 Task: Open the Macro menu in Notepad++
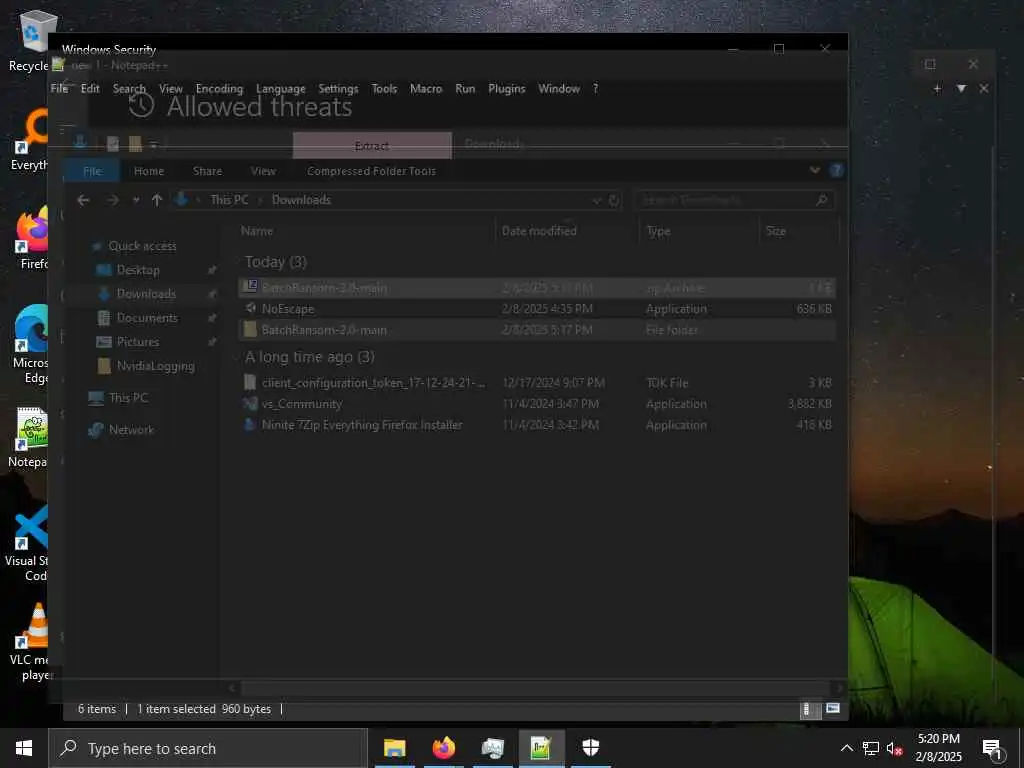pos(426,89)
